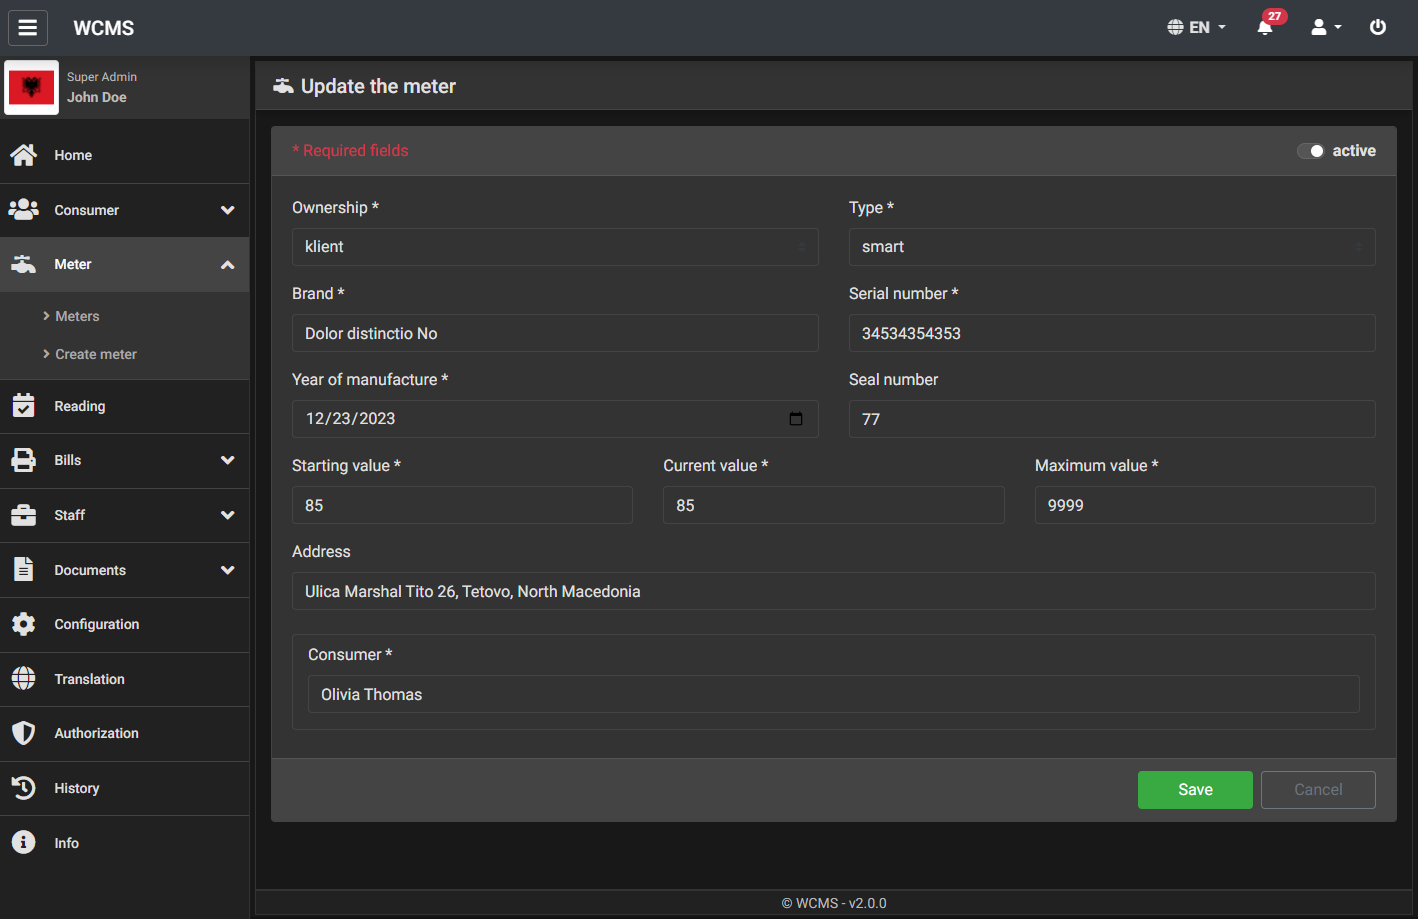The width and height of the screenshot is (1418, 919).
Task: Click the John Doe profile name
Action: pos(97,97)
